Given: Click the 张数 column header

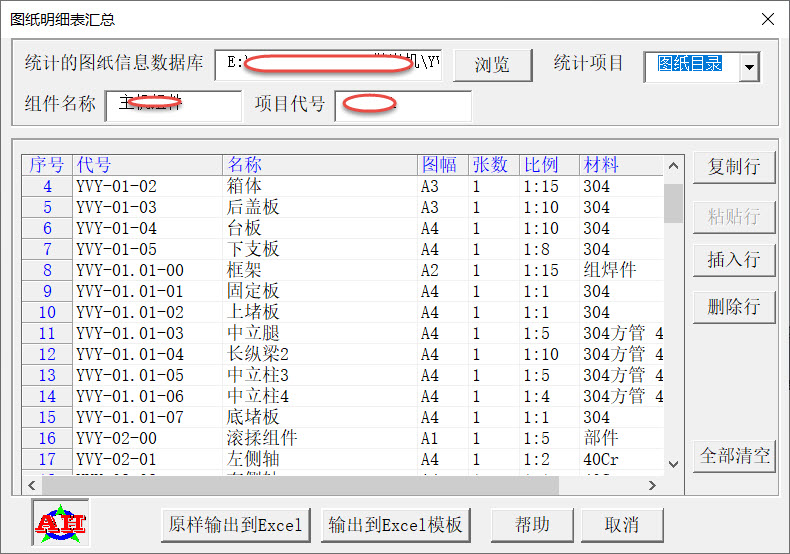Looking at the screenshot, I should (494, 165).
